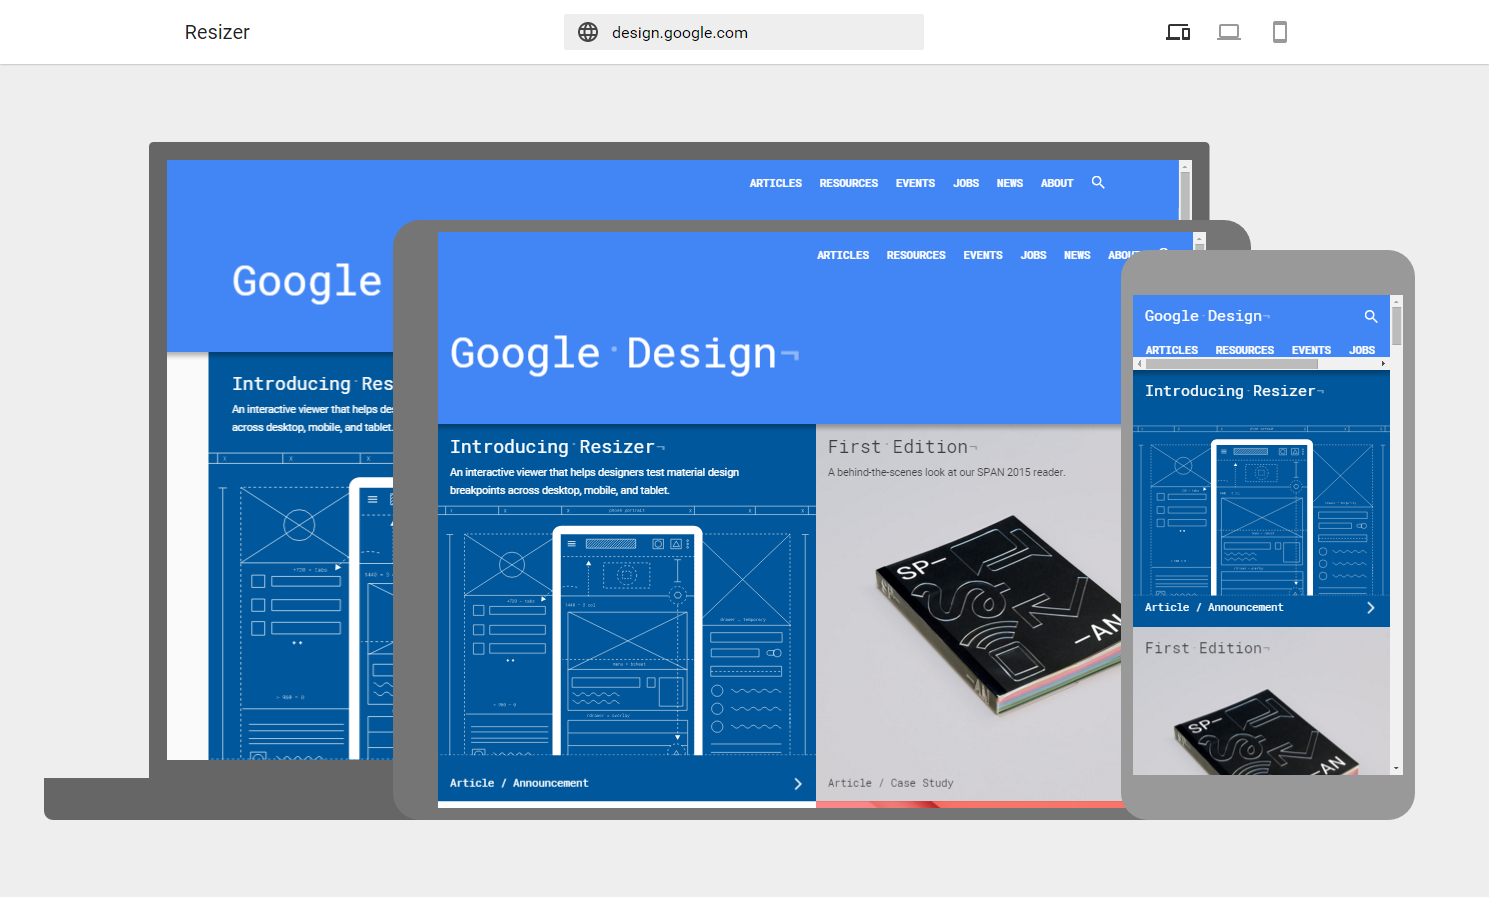The height and width of the screenshot is (897, 1489).
Task: Select the phone-only preview icon
Action: (x=1280, y=32)
